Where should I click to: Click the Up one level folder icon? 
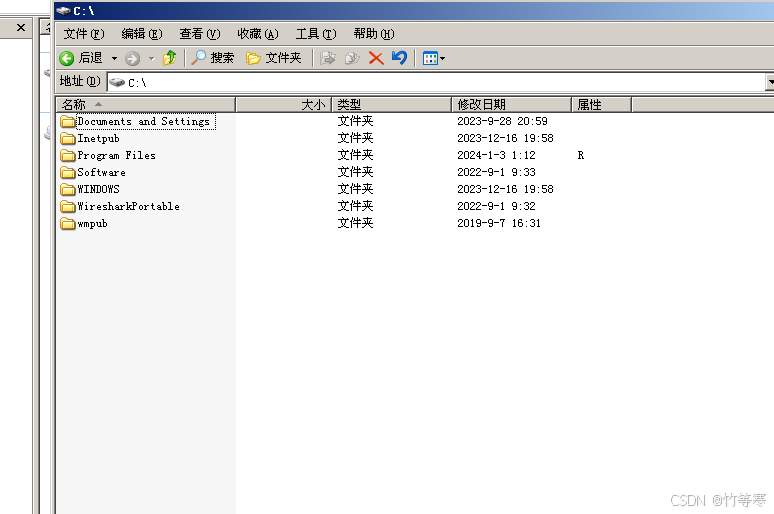[x=169, y=58]
